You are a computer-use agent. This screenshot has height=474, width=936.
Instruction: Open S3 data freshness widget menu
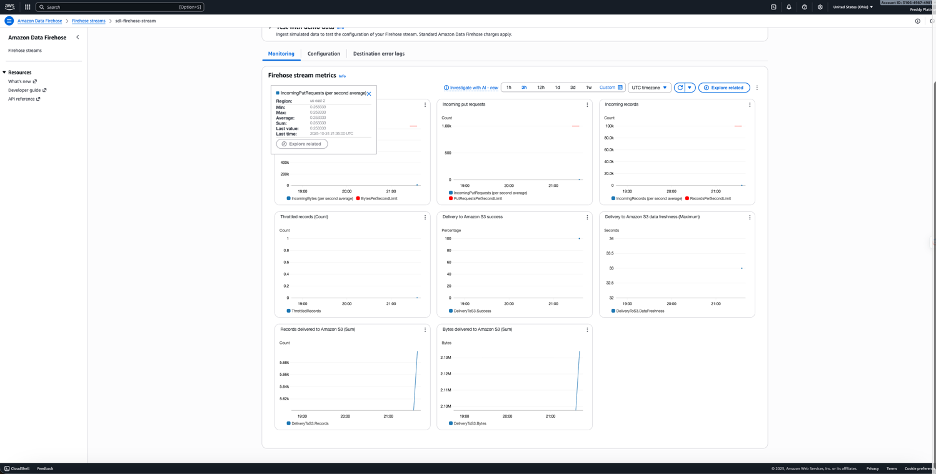coord(750,217)
